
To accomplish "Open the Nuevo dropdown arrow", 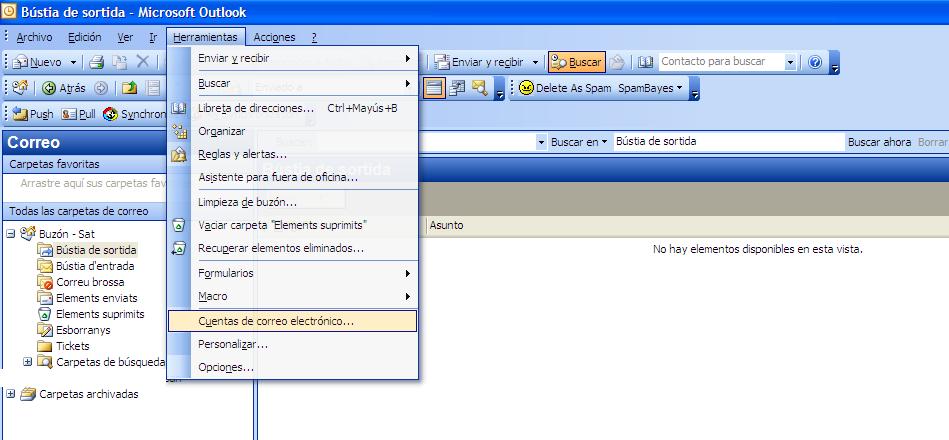I will point(73,62).
